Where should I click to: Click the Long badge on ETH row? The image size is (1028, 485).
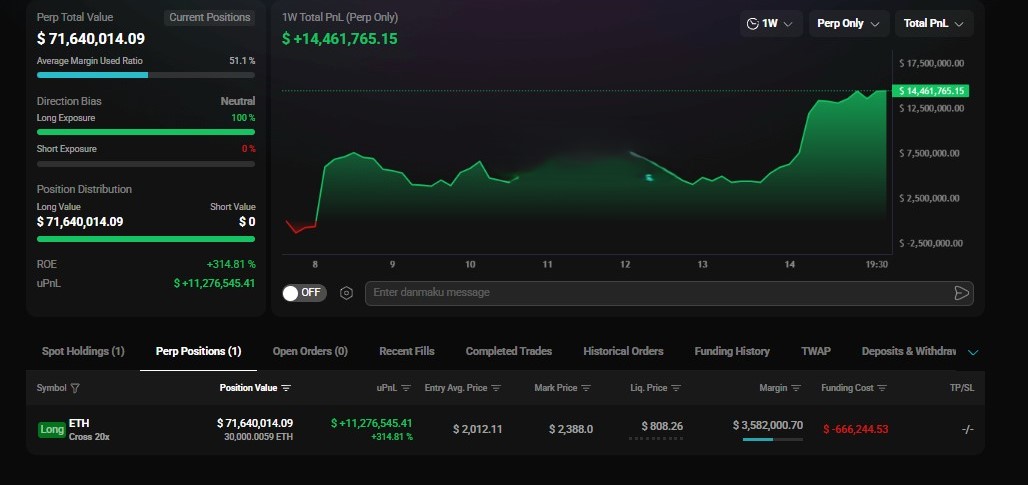[52, 430]
